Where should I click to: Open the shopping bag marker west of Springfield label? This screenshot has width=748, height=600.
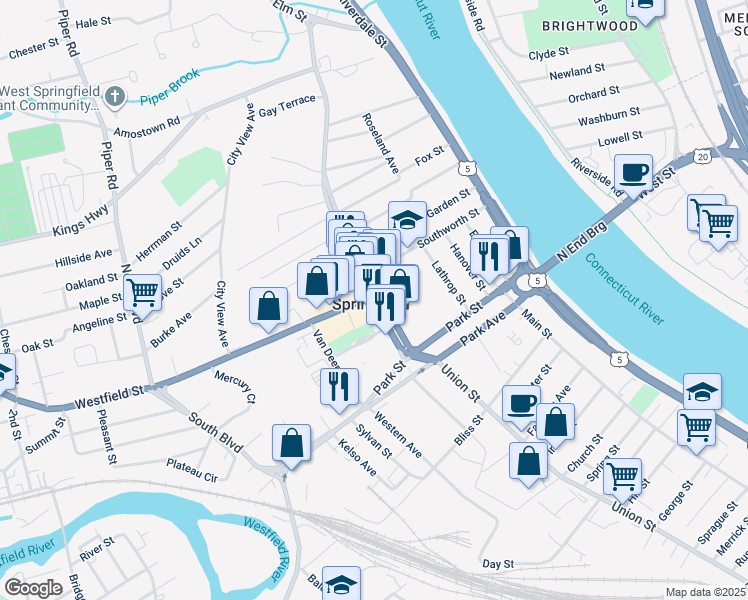coord(268,308)
